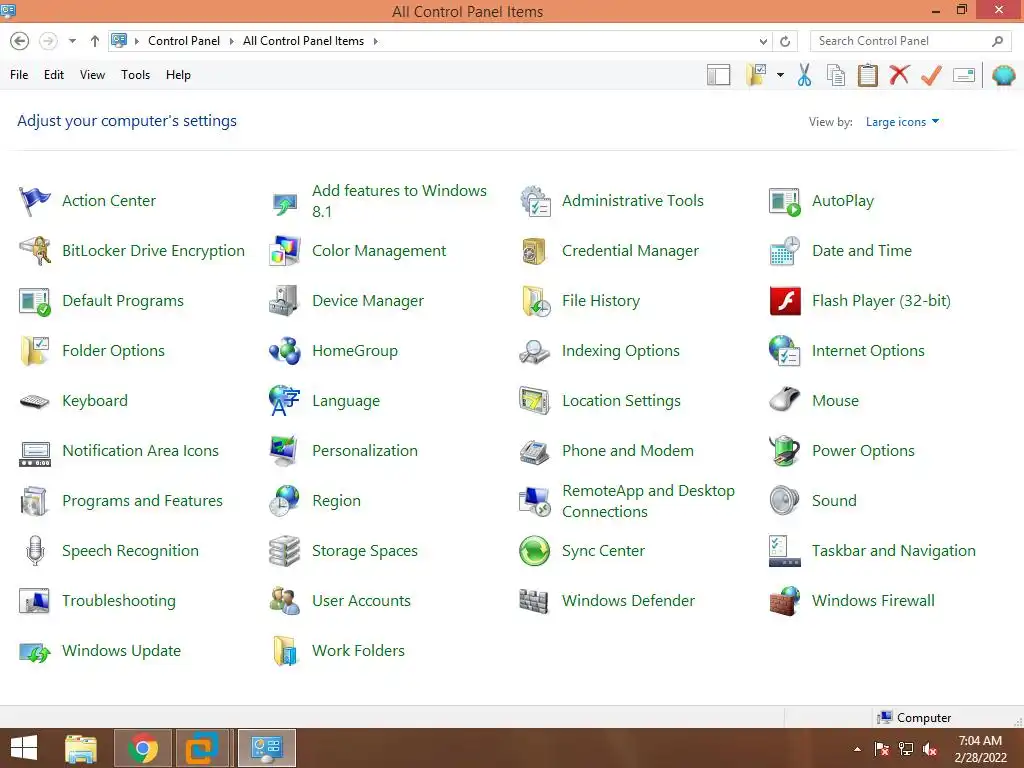This screenshot has width=1024, height=768.
Task: Open the Edit menu
Action: coord(54,75)
